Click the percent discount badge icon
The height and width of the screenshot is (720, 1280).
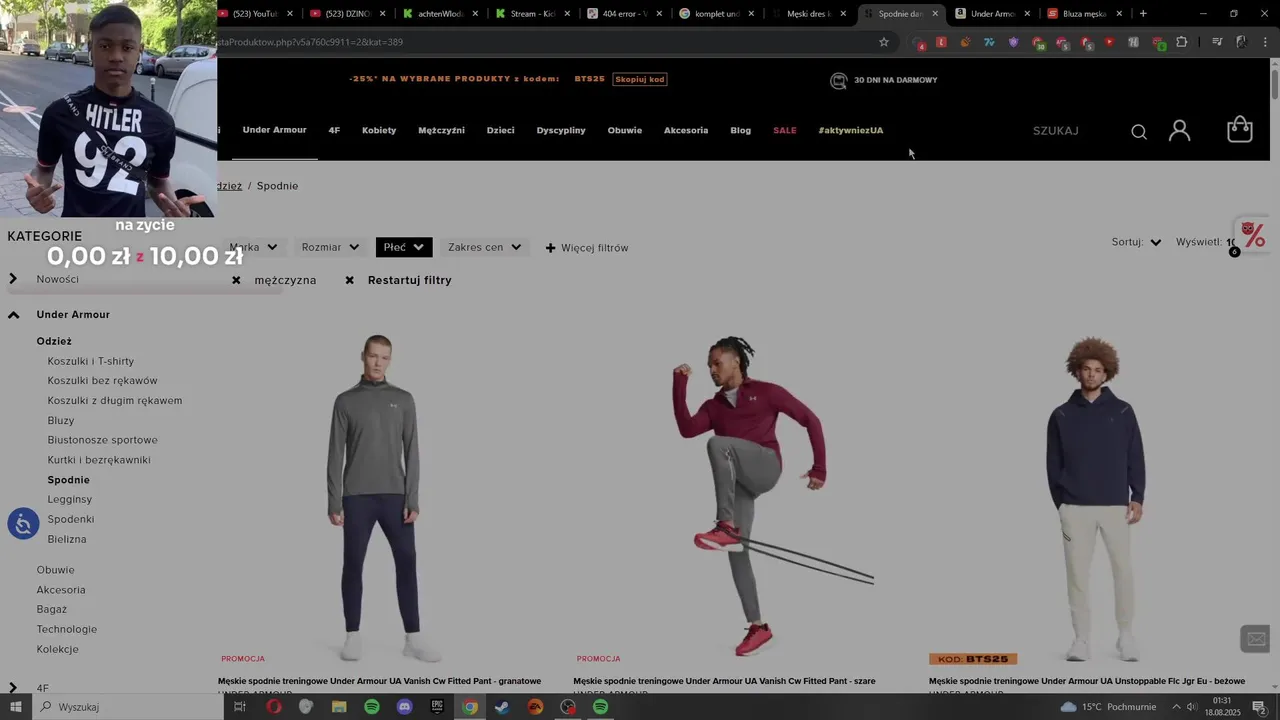point(1252,235)
